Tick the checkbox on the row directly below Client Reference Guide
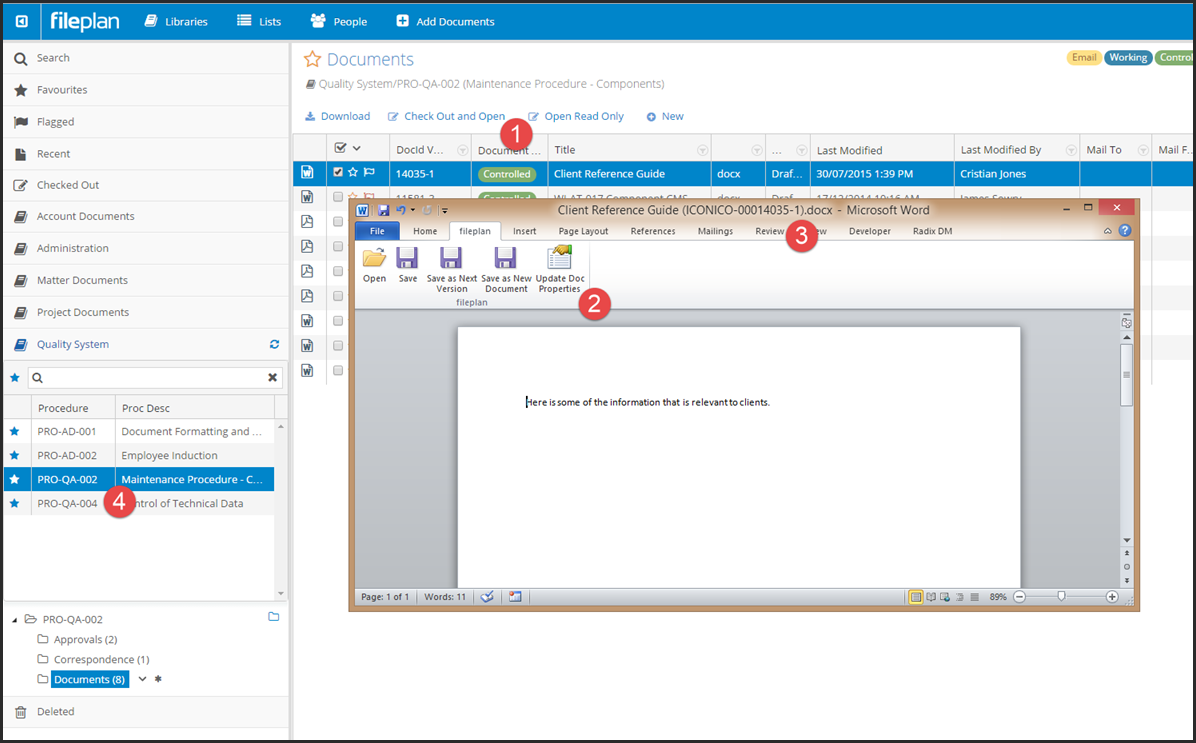Viewport: 1196px width, 743px height. tap(338, 197)
